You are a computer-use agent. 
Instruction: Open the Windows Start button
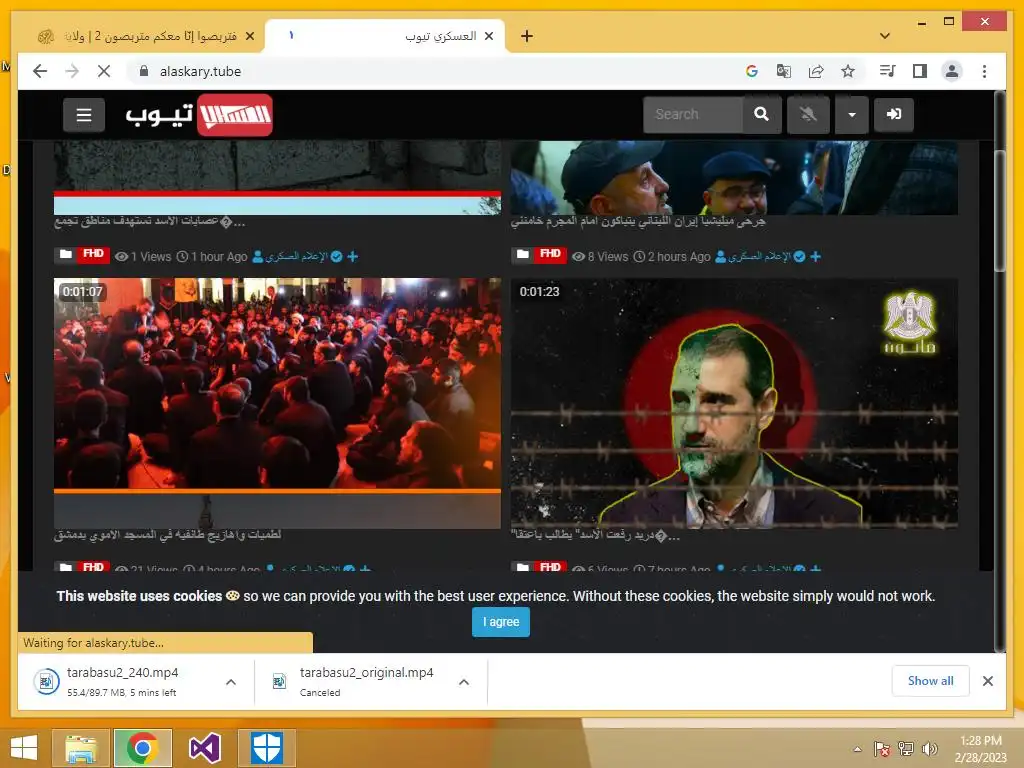[x=24, y=748]
